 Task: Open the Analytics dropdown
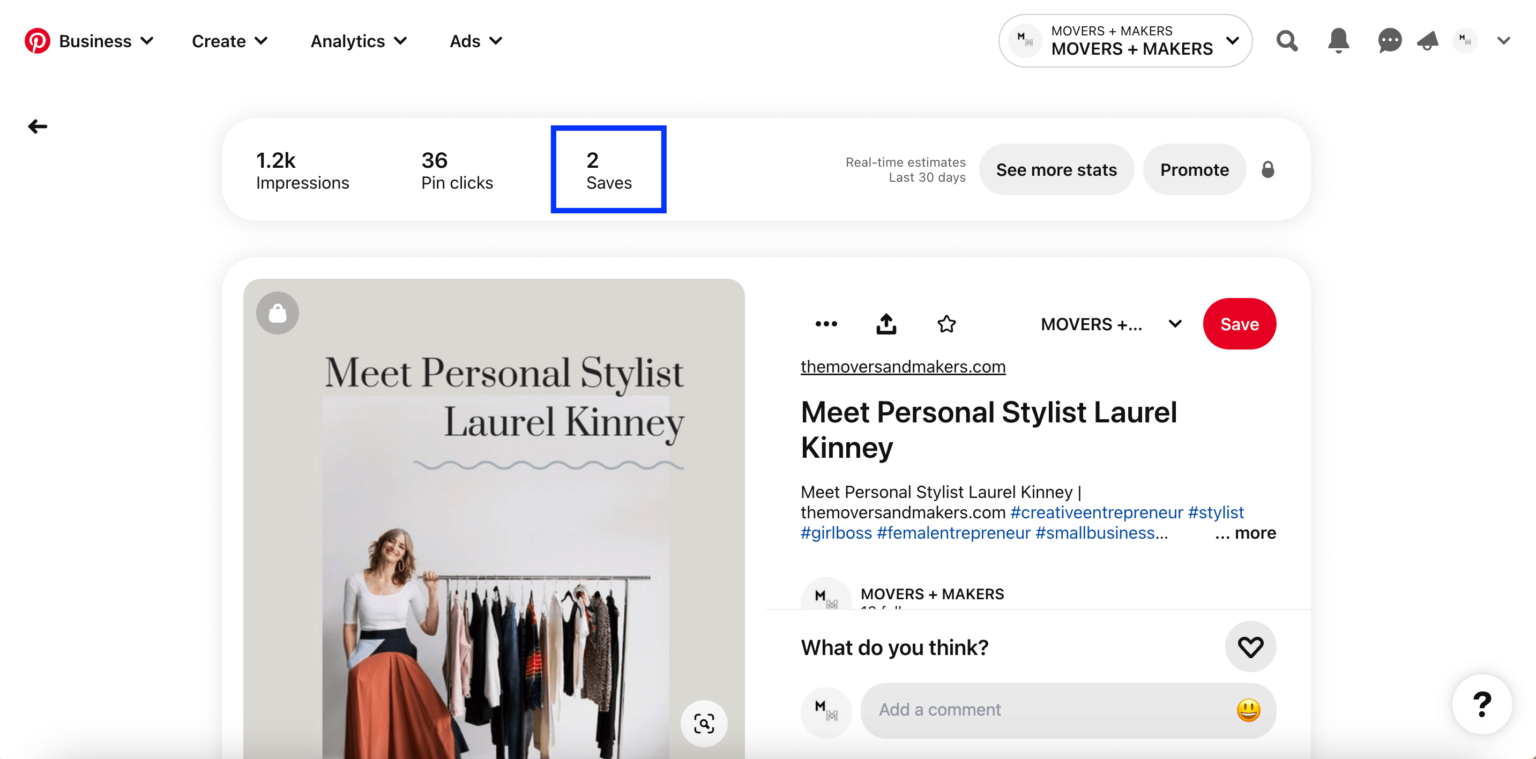pyautogui.click(x=358, y=41)
